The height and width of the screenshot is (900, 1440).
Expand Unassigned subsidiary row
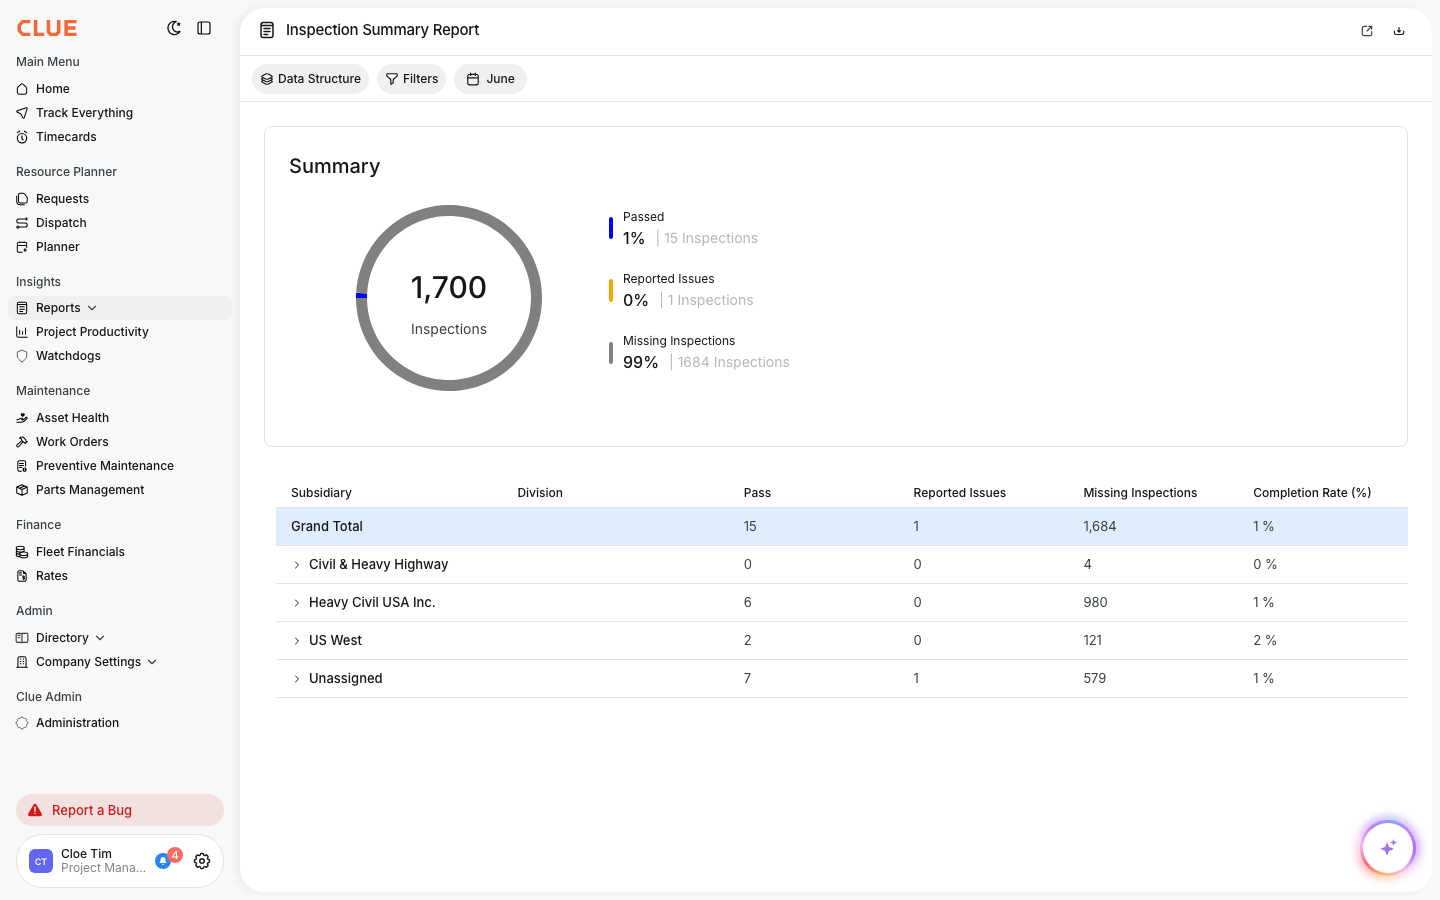(297, 679)
